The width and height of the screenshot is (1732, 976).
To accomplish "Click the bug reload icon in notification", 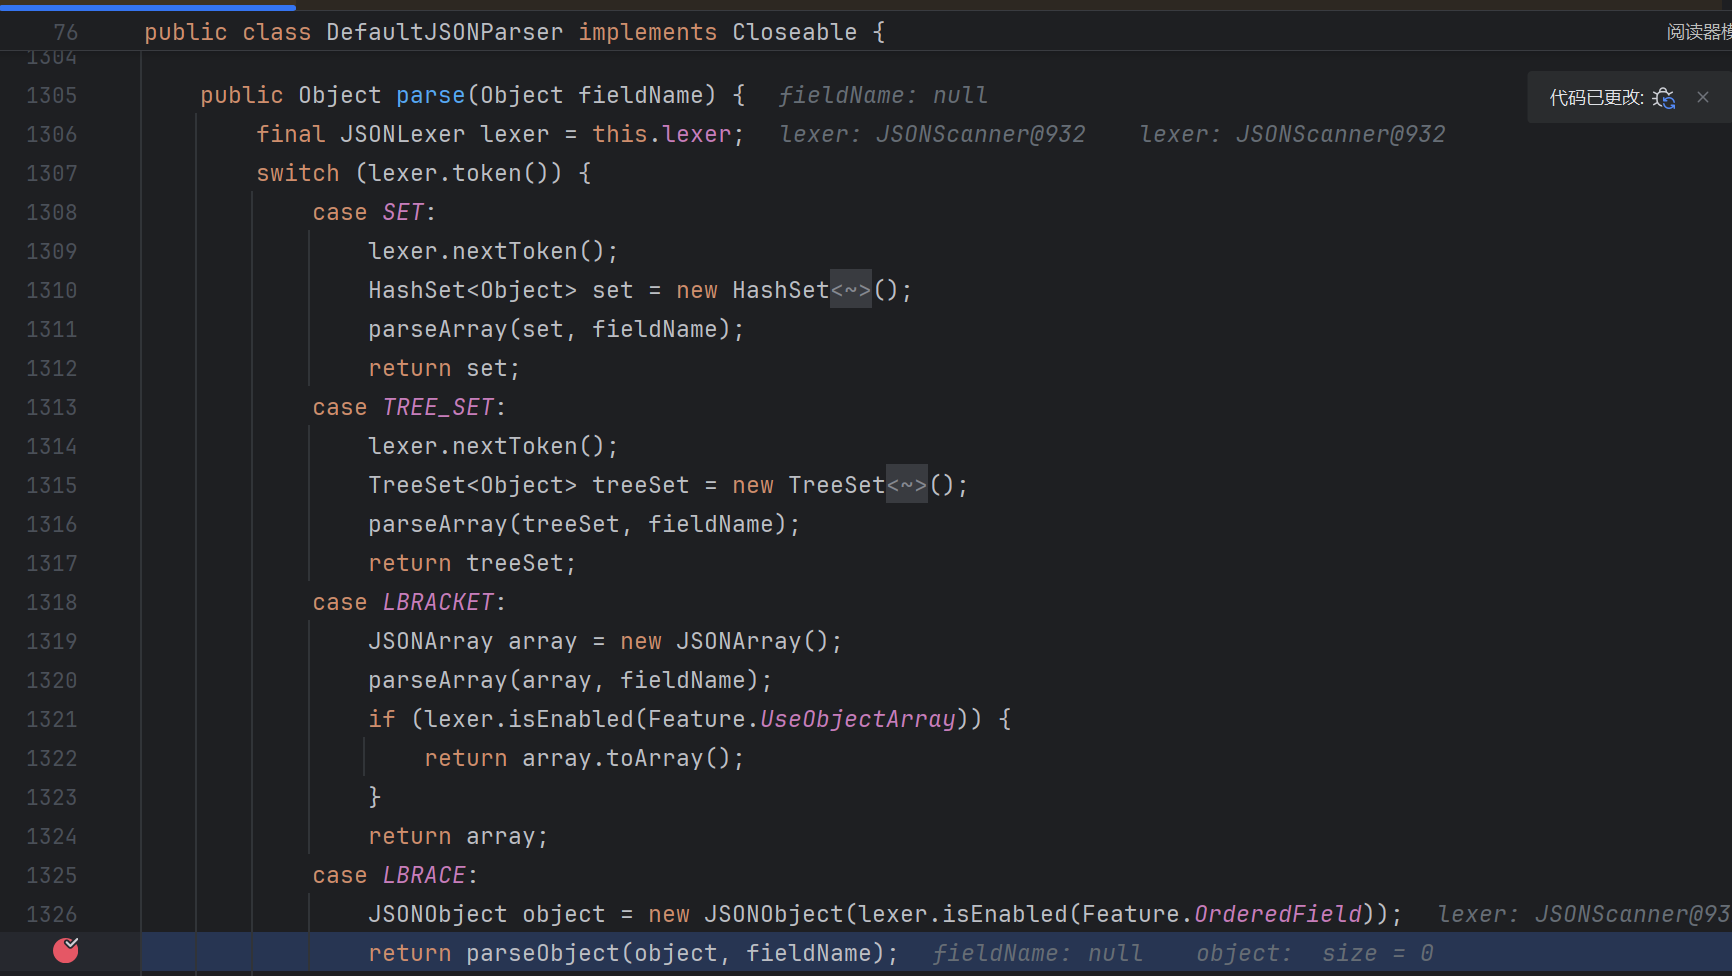I will tap(1664, 98).
